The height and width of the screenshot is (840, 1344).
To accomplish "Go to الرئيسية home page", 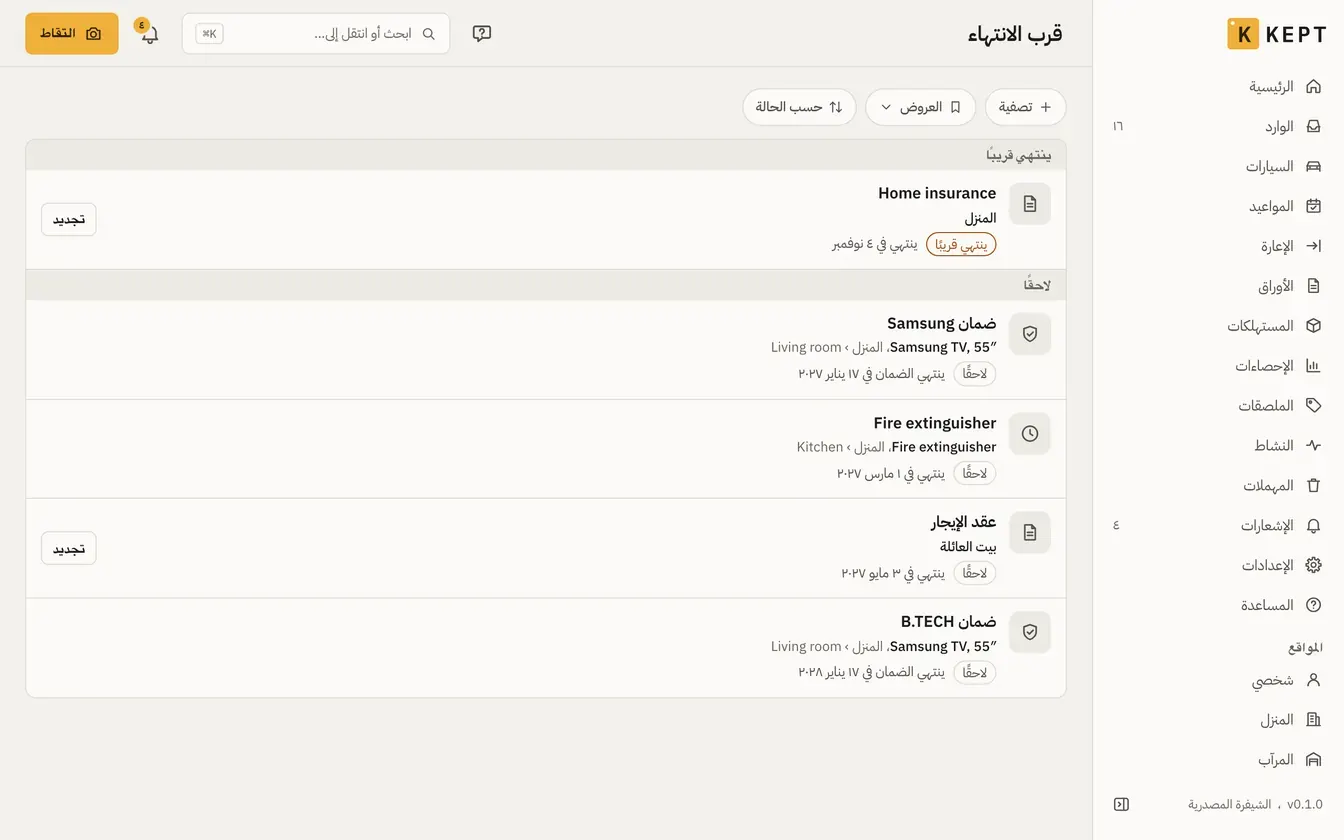I will point(1218,87).
